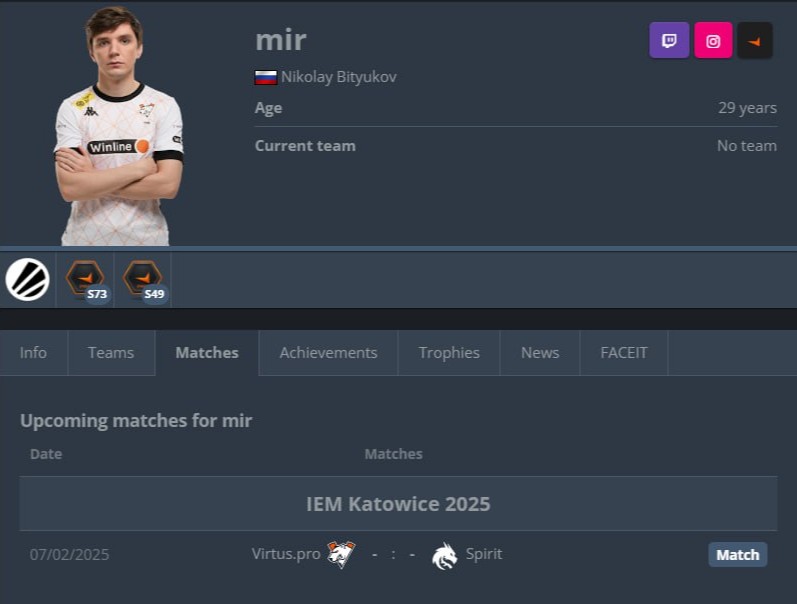This screenshot has height=604, width=797.
Task: Click the Match button for 07/02/2025
Action: (738, 555)
